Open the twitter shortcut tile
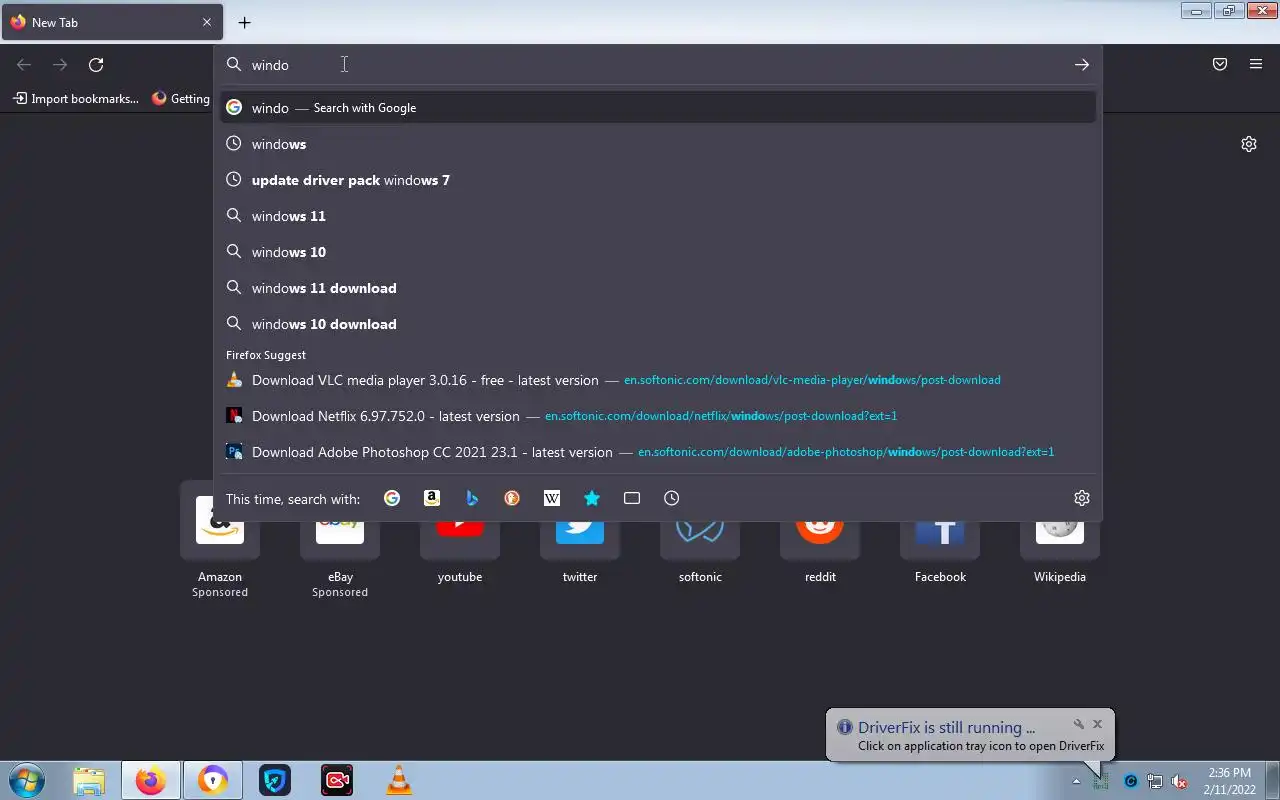The image size is (1280, 800). click(x=580, y=540)
